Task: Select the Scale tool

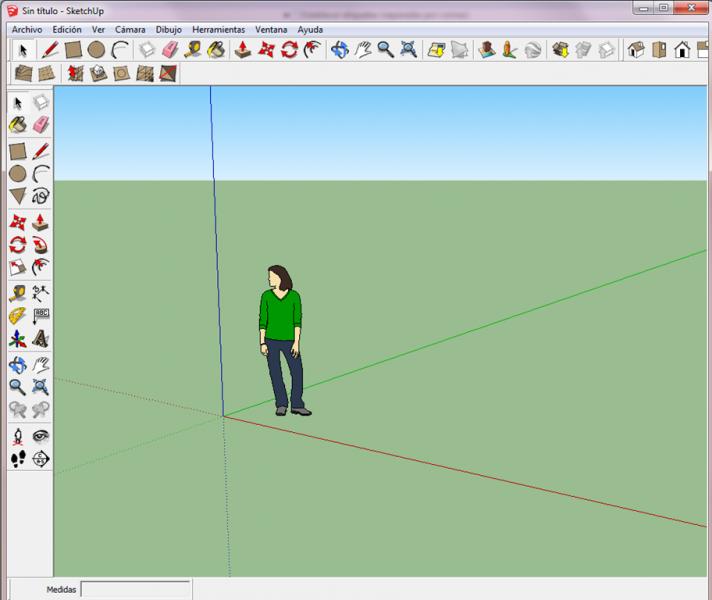Action: pyautogui.click(x=18, y=268)
